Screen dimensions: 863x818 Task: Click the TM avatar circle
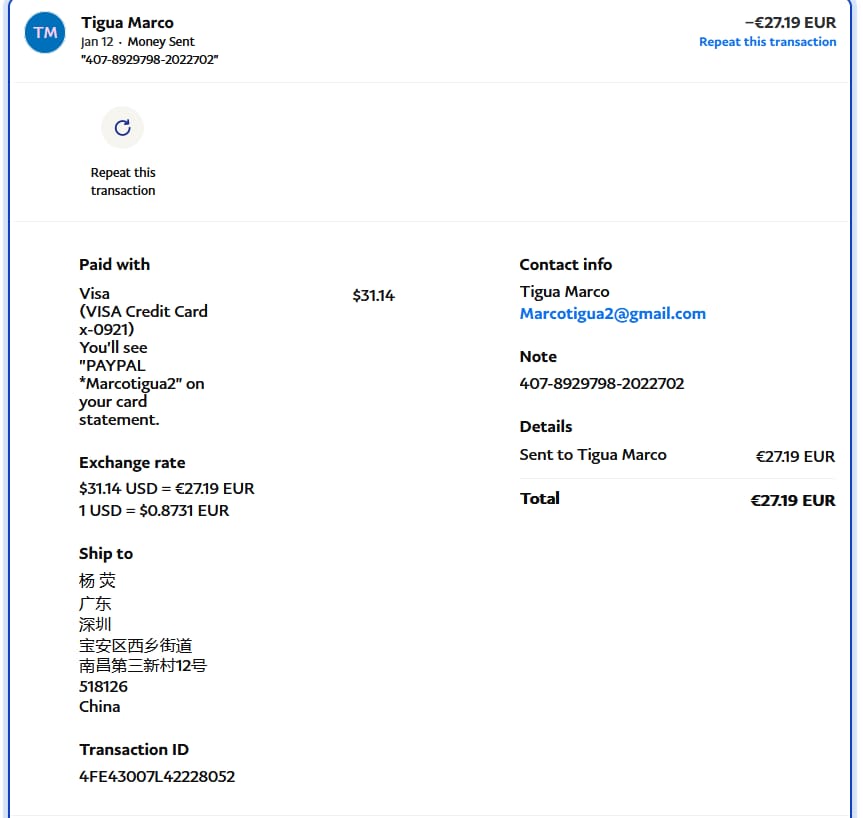[x=45, y=33]
